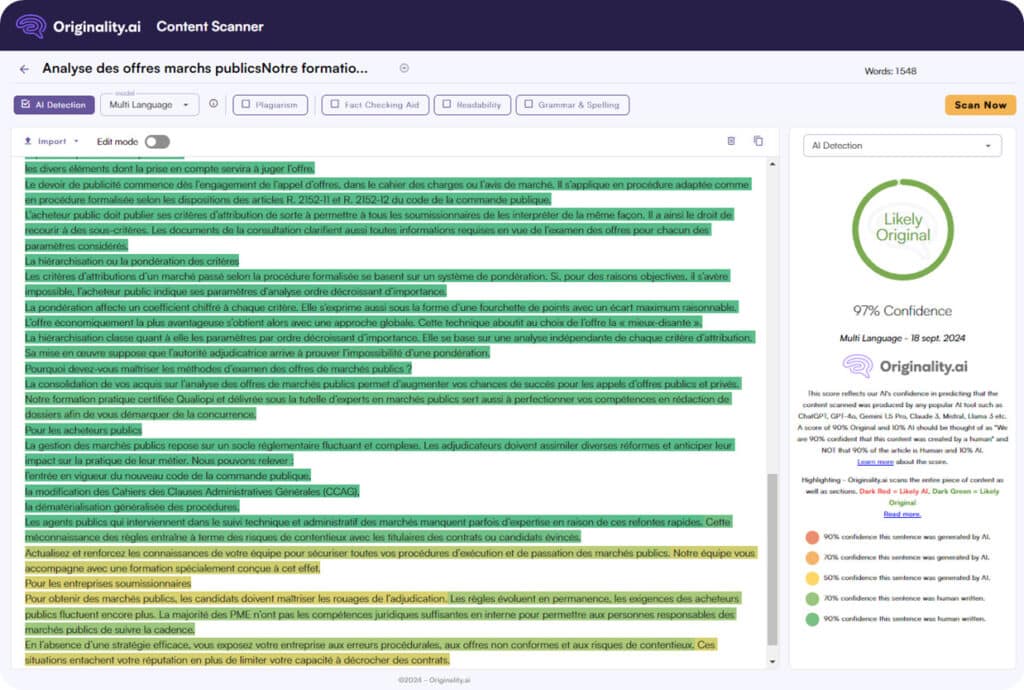Image resolution: width=1024 pixels, height=690 pixels.
Task: Click the Originality.ai brain logo in the header
Action: [x=31, y=27]
